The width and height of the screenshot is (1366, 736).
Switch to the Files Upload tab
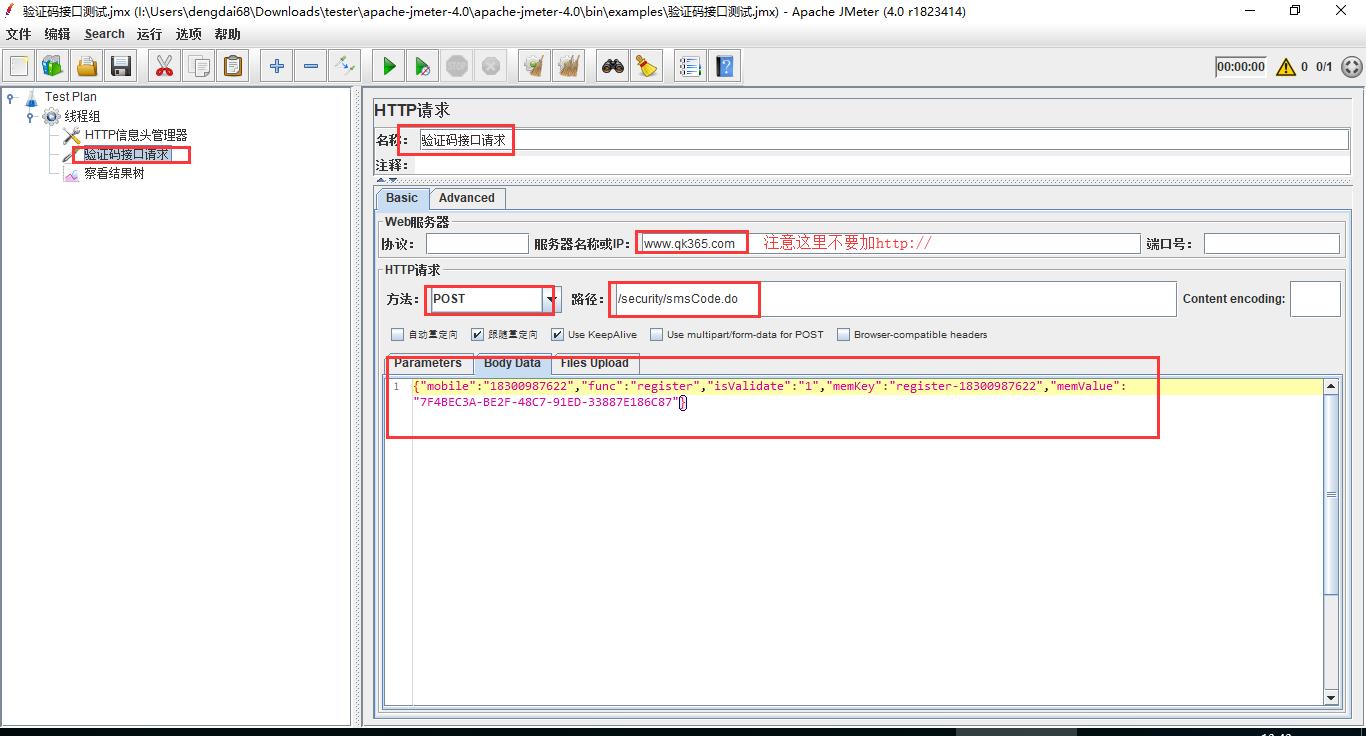pyautogui.click(x=594, y=363)
